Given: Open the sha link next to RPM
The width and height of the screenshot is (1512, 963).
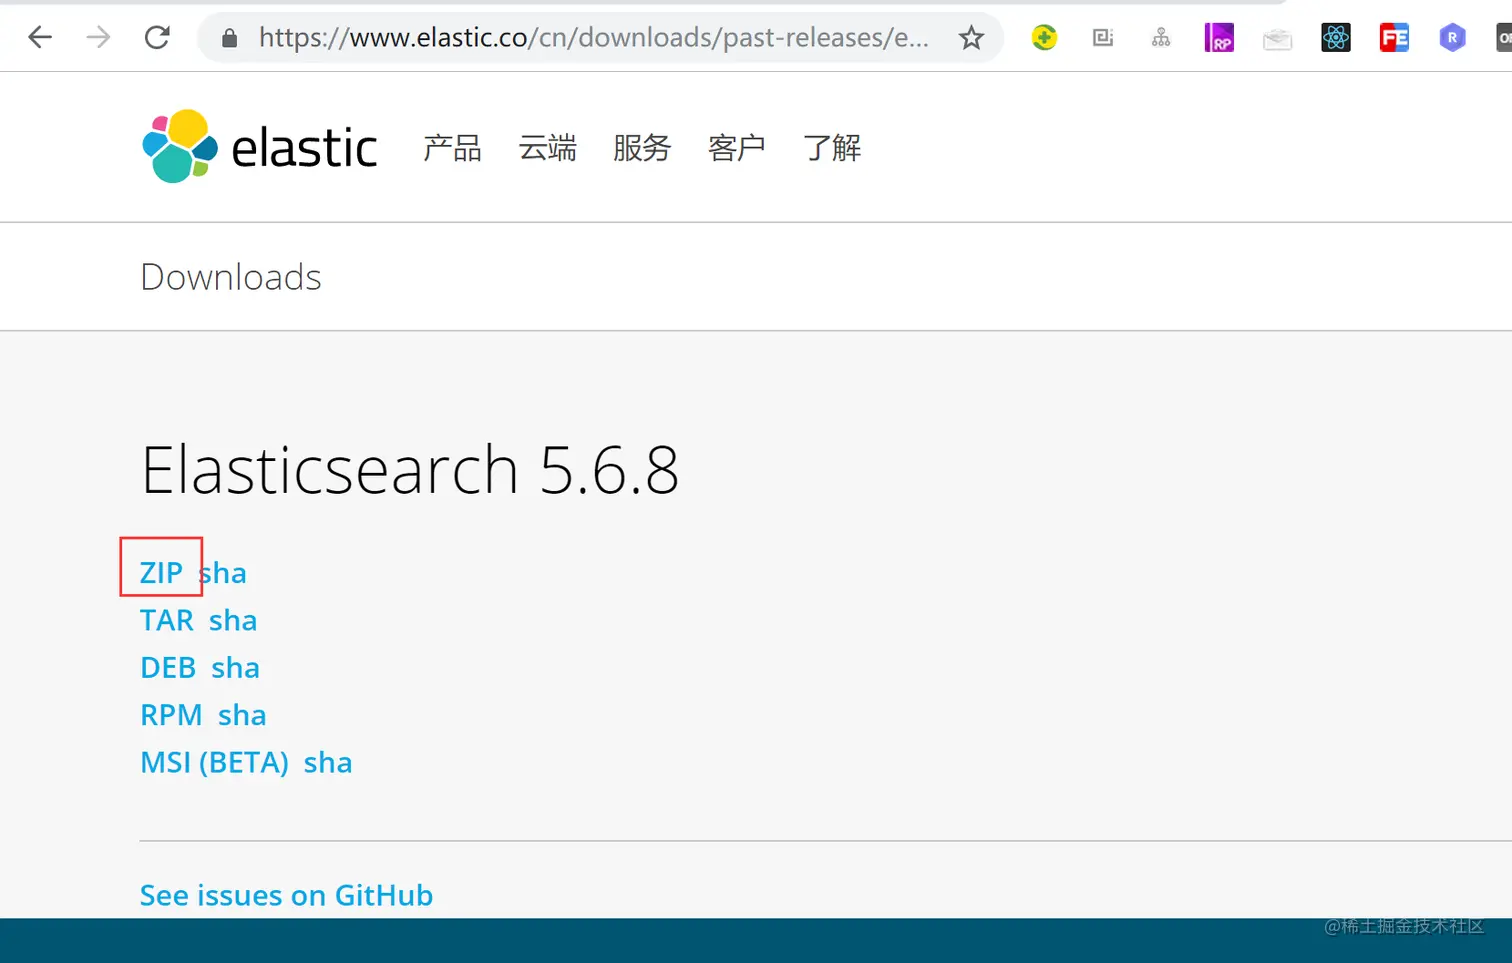Looking at the screenshot, I should point(242,715).
